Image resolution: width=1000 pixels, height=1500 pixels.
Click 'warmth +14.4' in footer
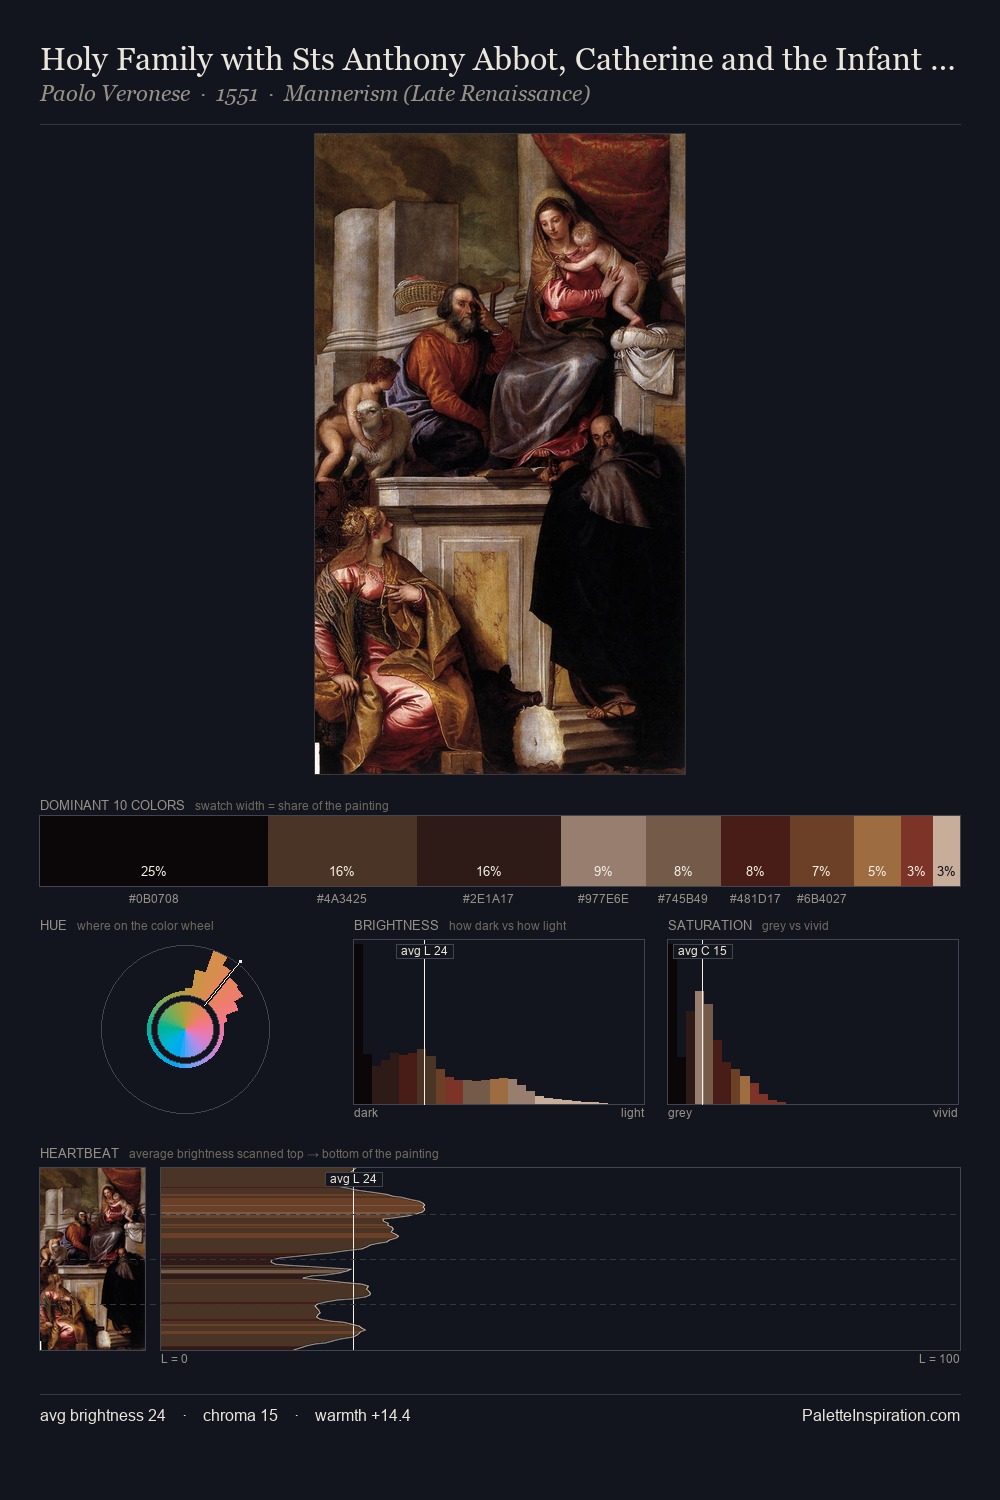point(362,1415)
